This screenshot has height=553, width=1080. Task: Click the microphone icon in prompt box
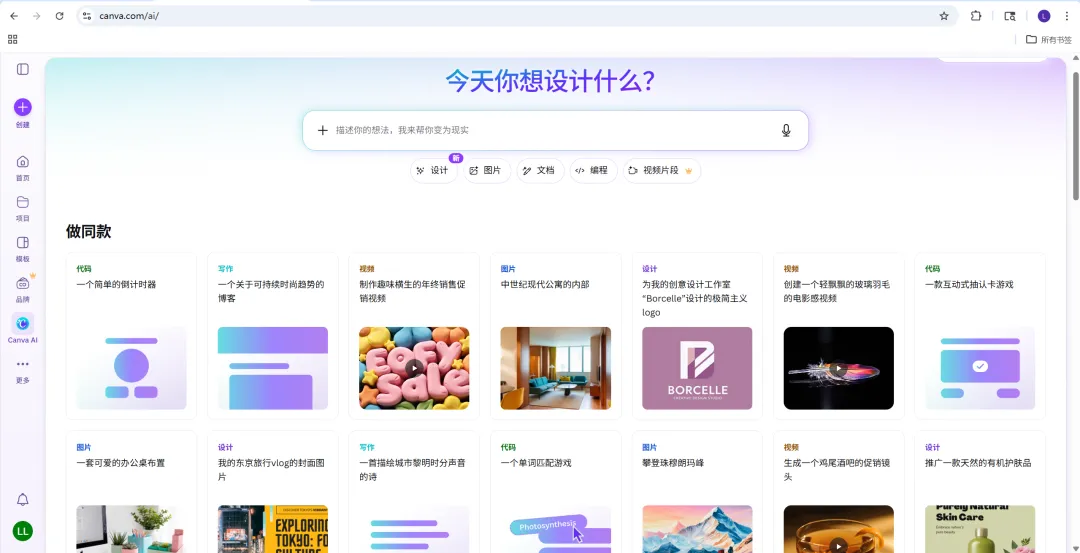(x=786, y=130)
